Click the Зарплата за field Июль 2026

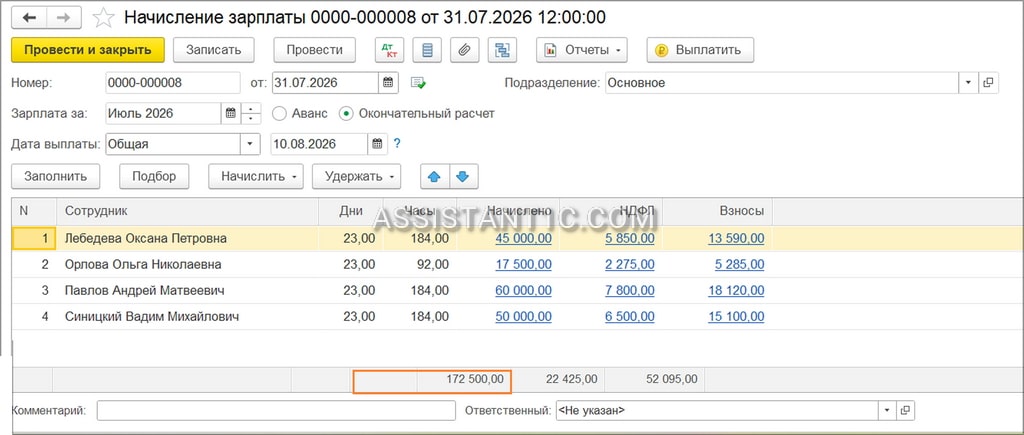163,113
